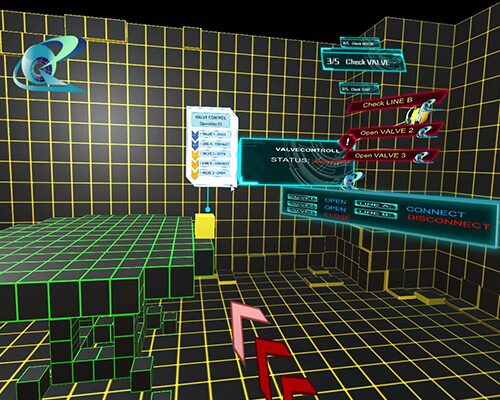Click the swirl icon beside Open VALVE 2

(424, 132)
